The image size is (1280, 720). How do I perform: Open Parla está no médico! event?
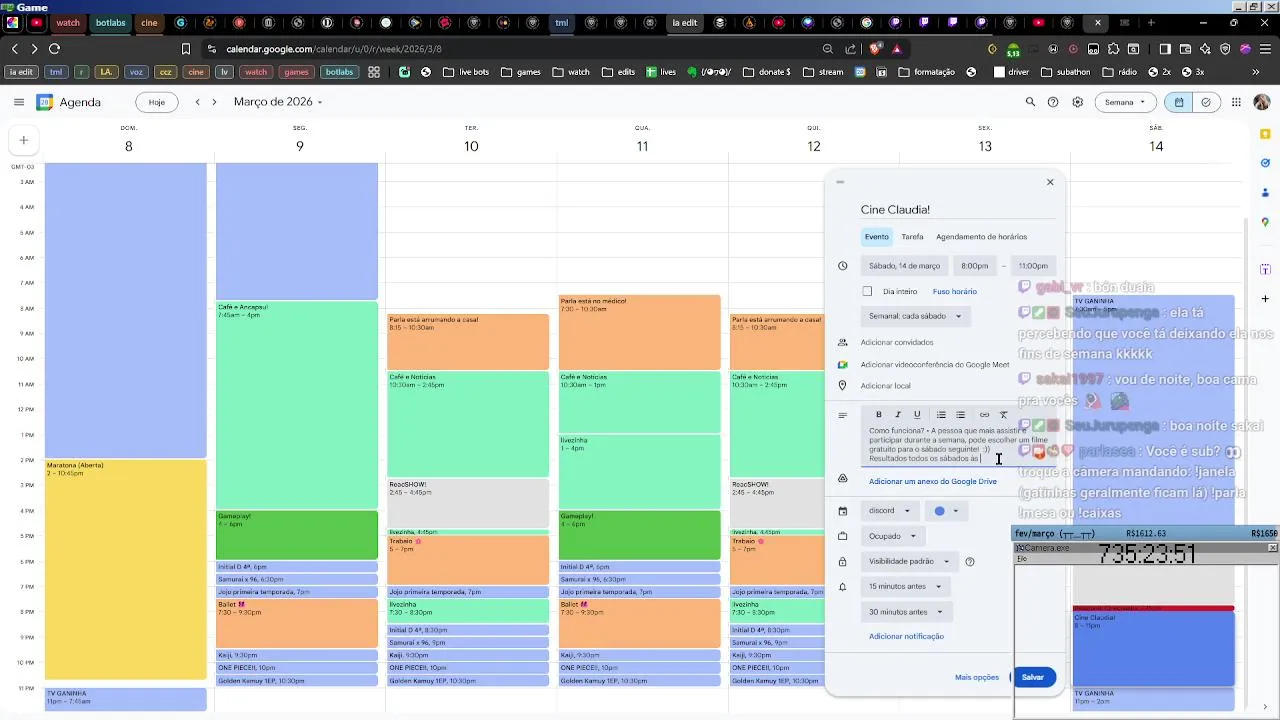(x=639, y=332)
